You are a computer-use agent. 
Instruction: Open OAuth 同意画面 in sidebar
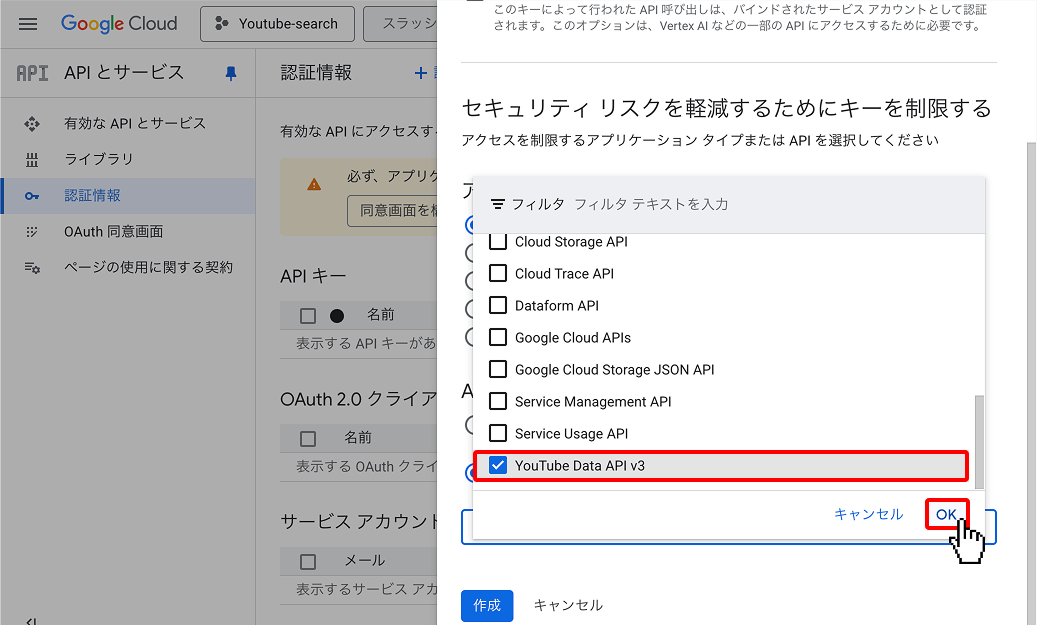pos(113,231)
